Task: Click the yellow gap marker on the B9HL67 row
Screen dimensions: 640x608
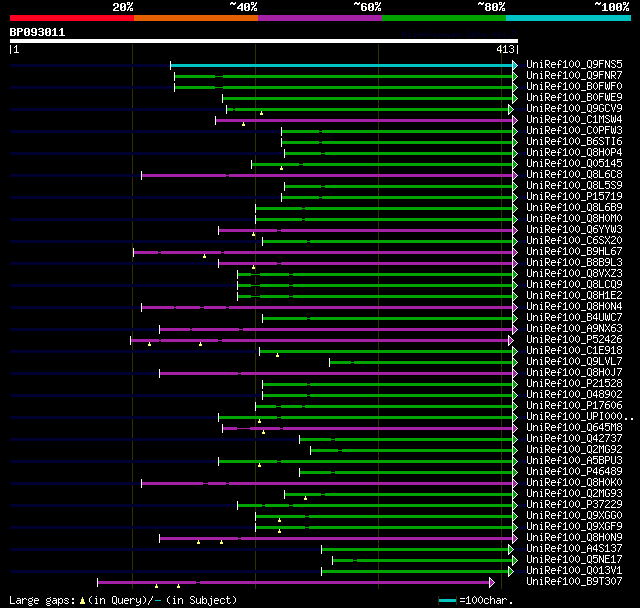Action: point(204,256)
